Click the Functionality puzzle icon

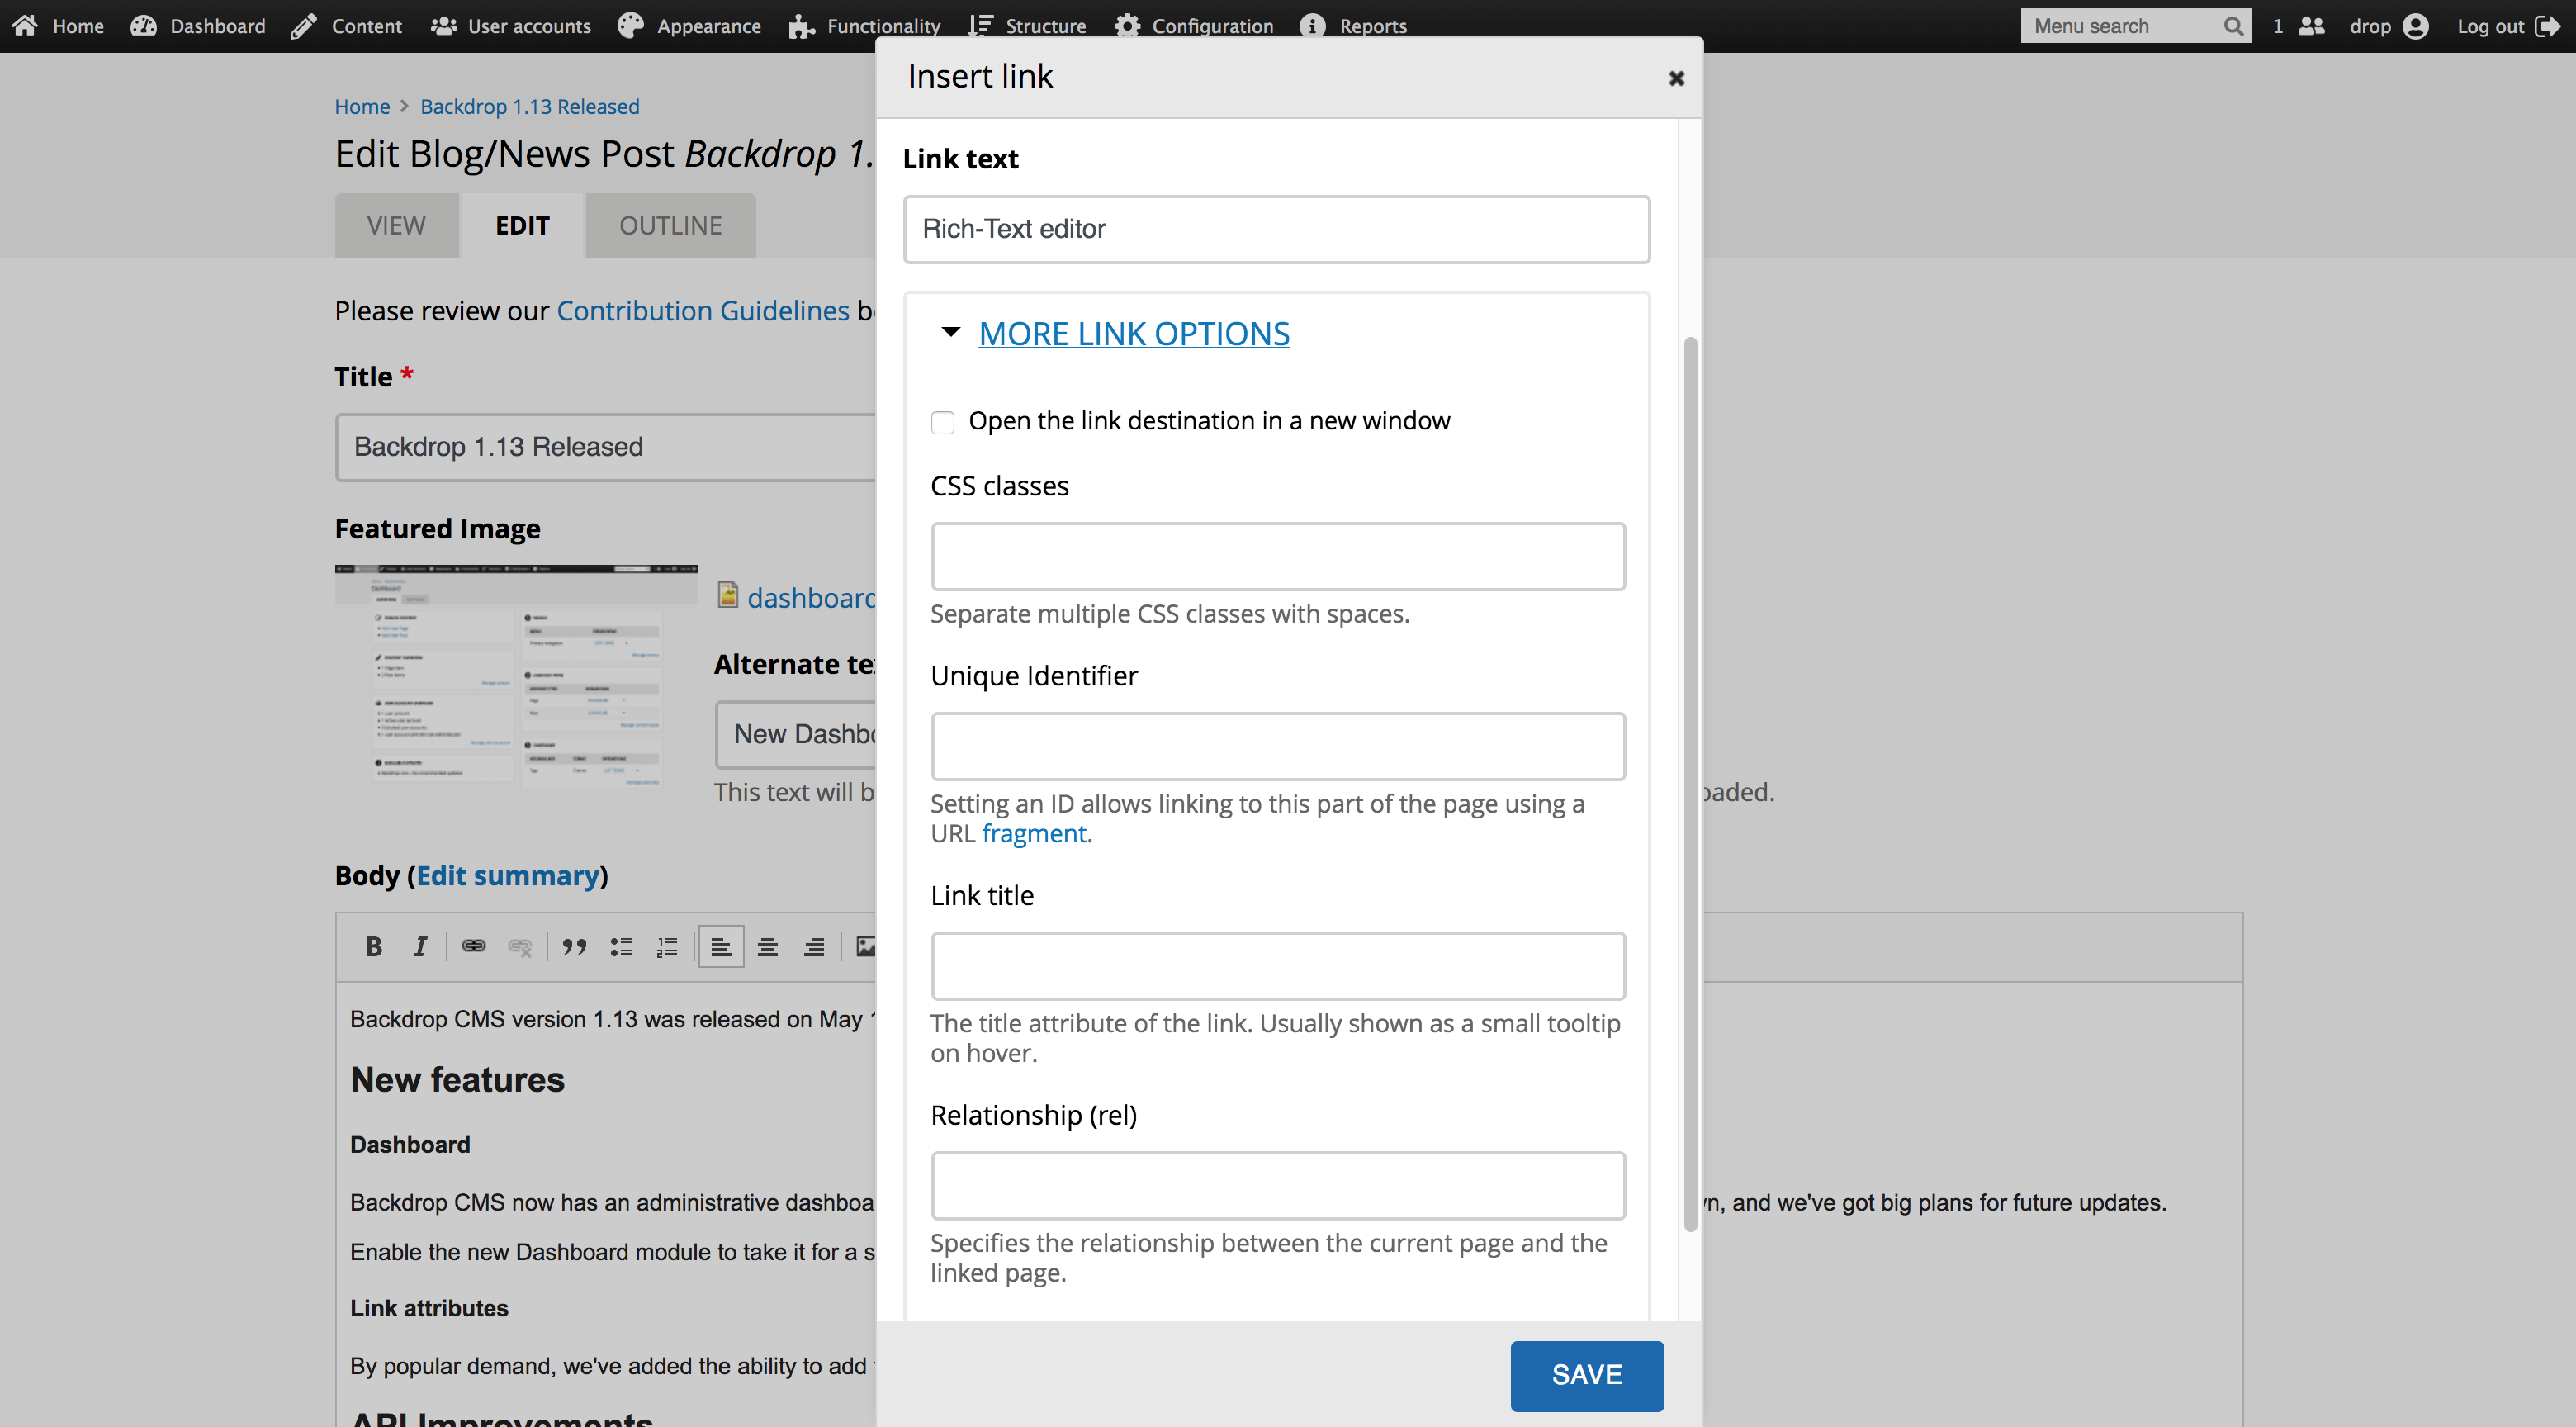[x=801, y=25]
